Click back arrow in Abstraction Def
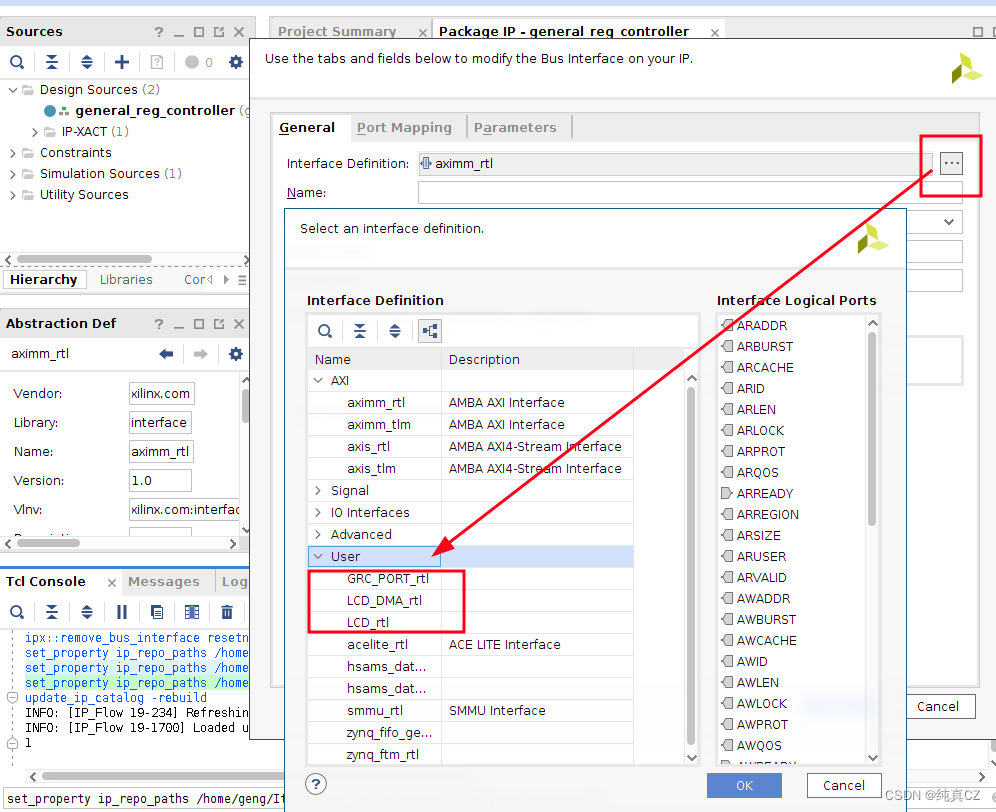The image size is (996, 812). pos(166,354)
